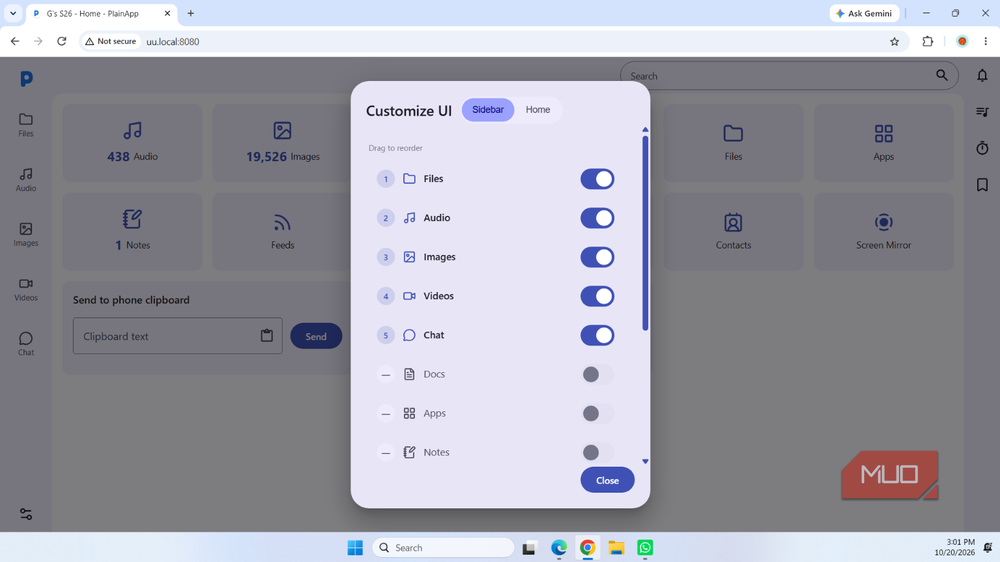Open Chrome three-dot menu

tap(985, 41)
